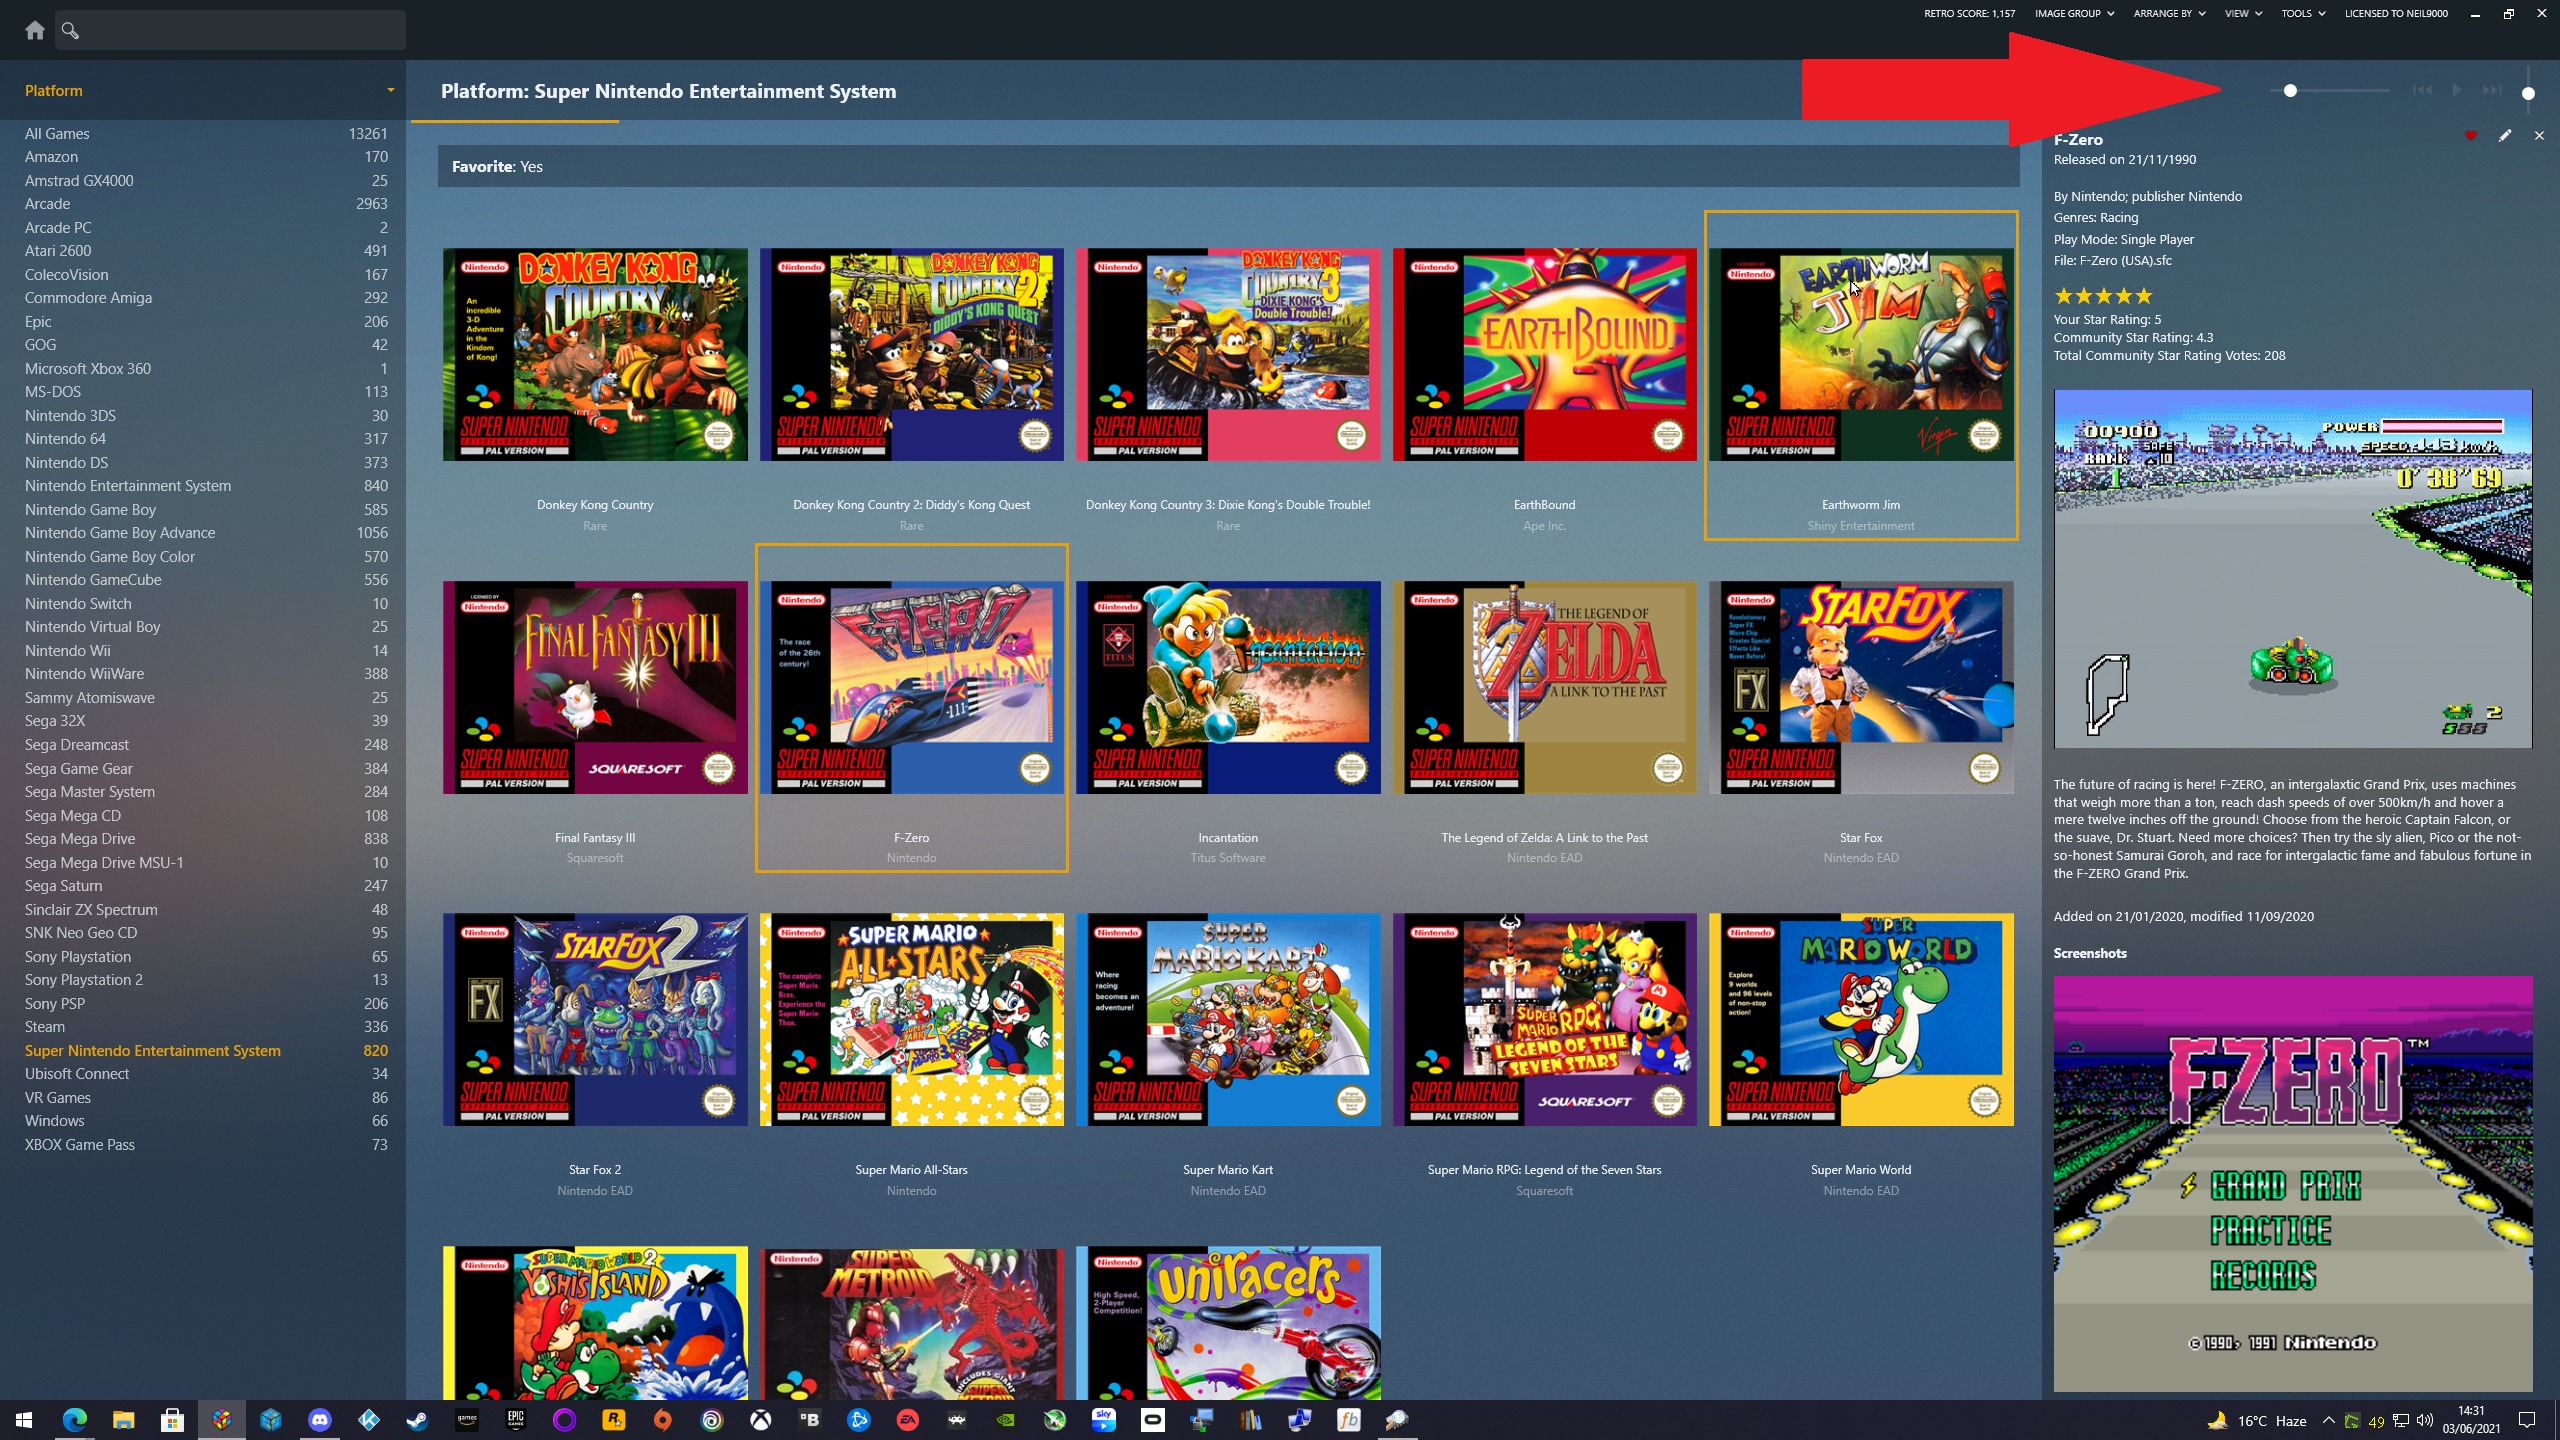Select XBOX Game Pass platform

click(x=205, y=1145)
